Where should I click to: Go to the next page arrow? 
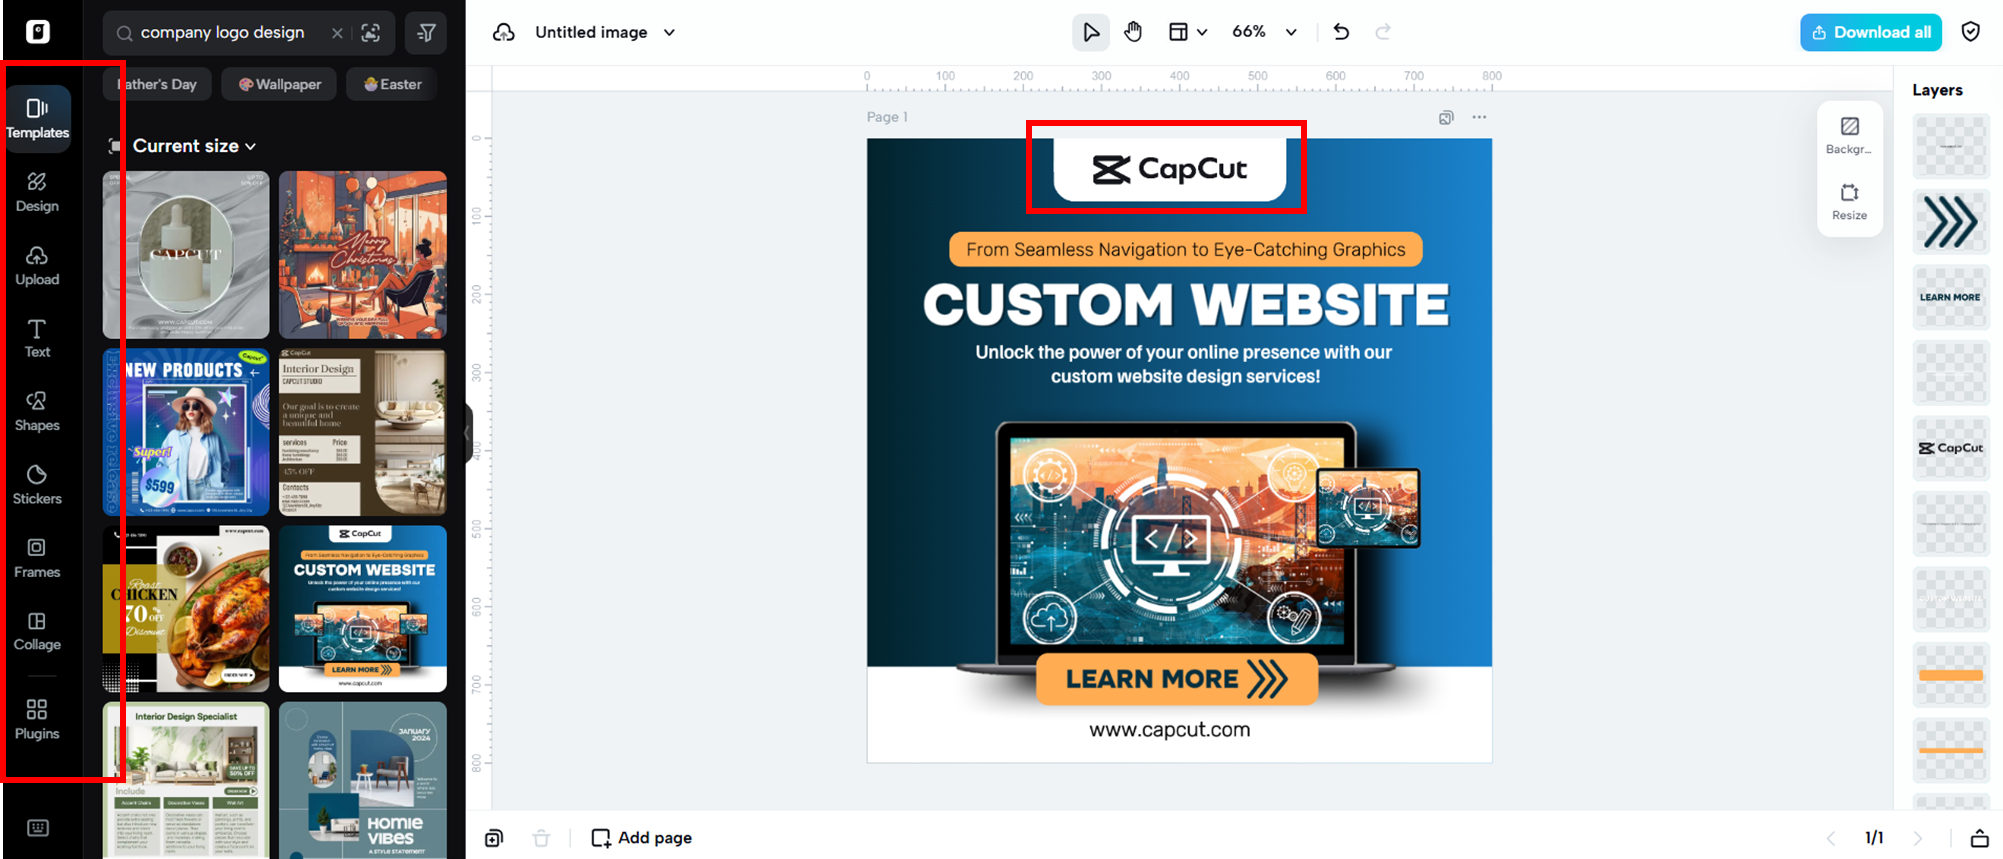tap(1918, 838)
